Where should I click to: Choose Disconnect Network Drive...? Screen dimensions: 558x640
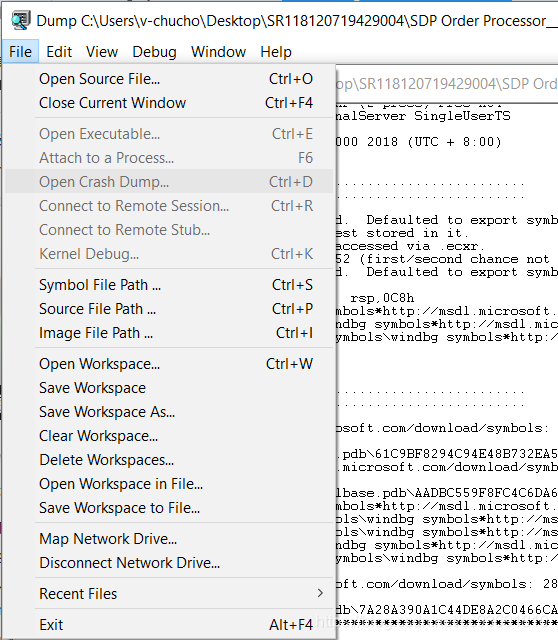tap(169, 563)
